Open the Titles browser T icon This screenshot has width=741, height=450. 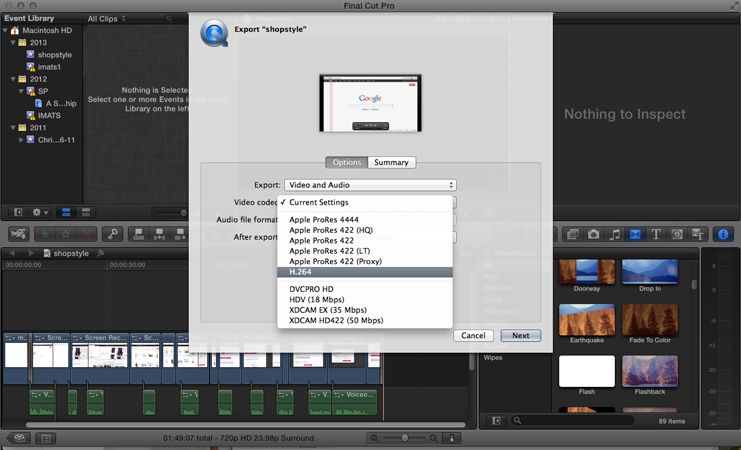tap(656, 234)
